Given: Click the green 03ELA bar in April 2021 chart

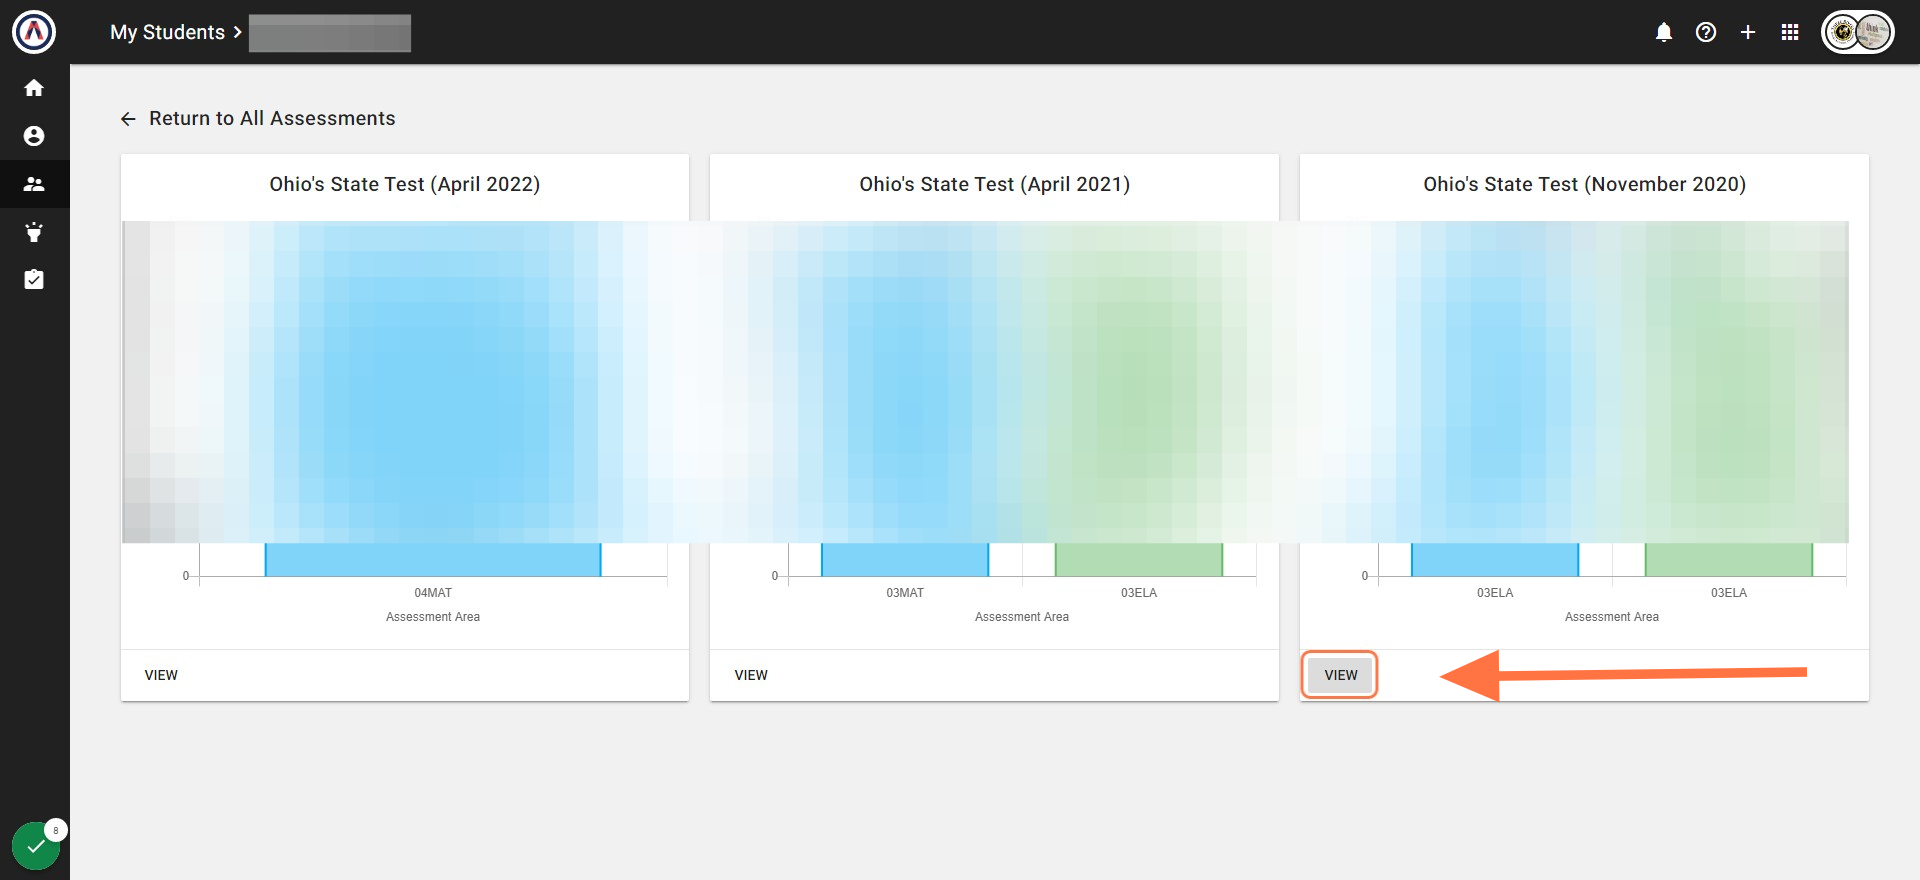Looking at the screenshot, I should (x=1139, y=559).
